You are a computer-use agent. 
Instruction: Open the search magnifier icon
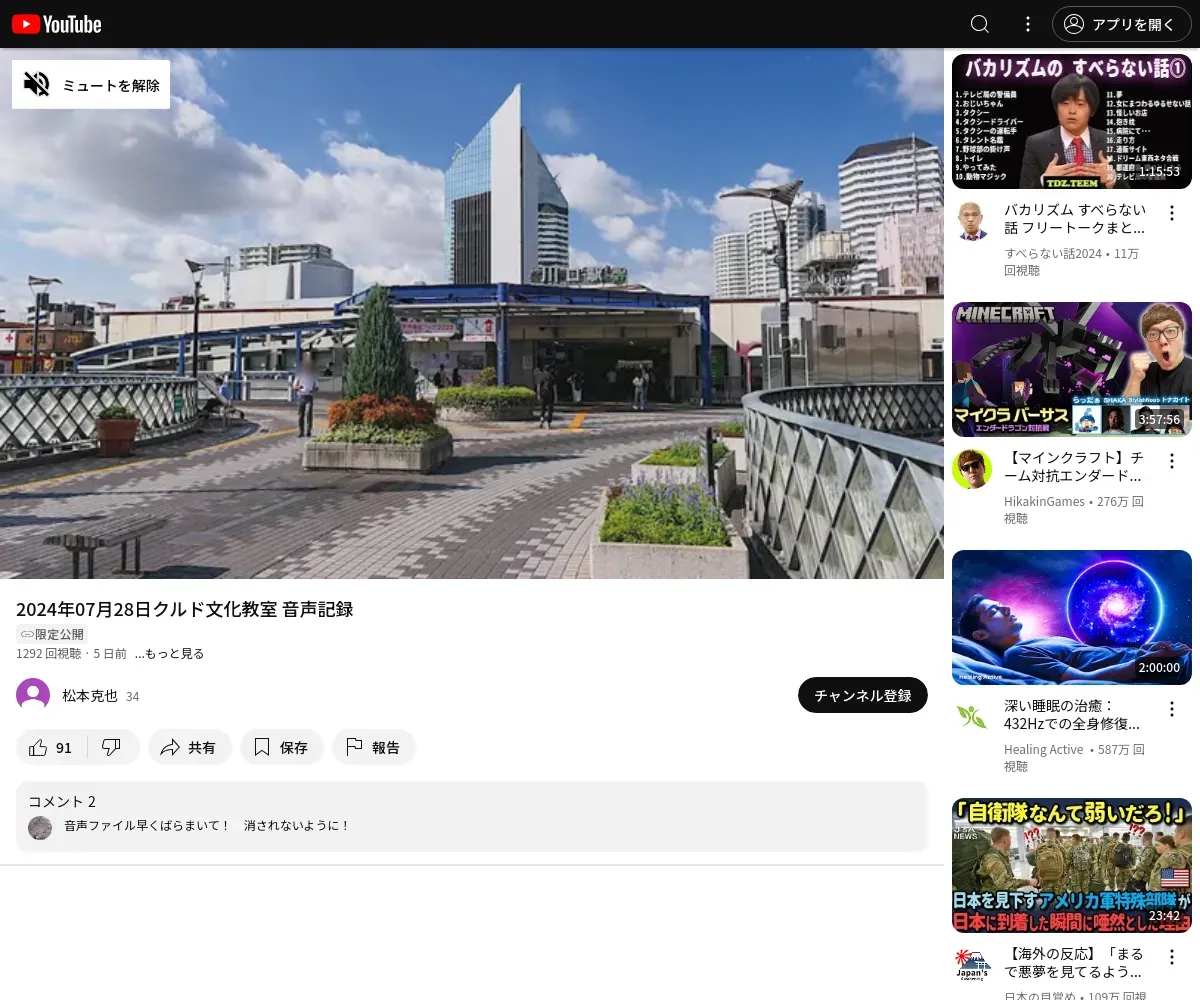980,24
